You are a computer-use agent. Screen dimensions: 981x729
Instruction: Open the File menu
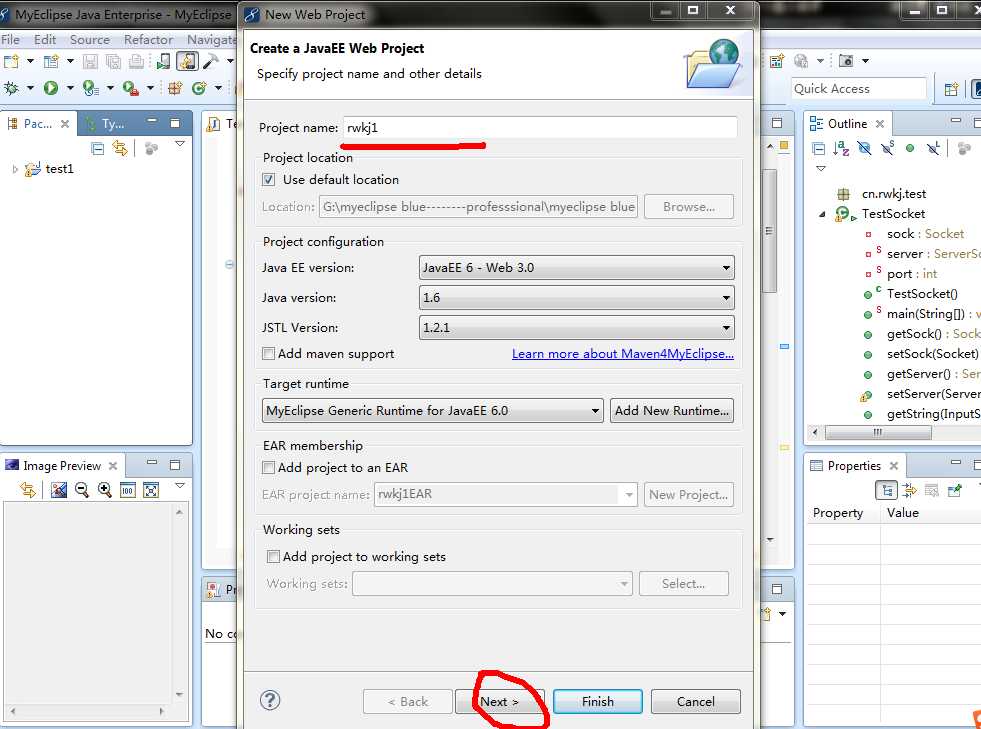point(11,39)
